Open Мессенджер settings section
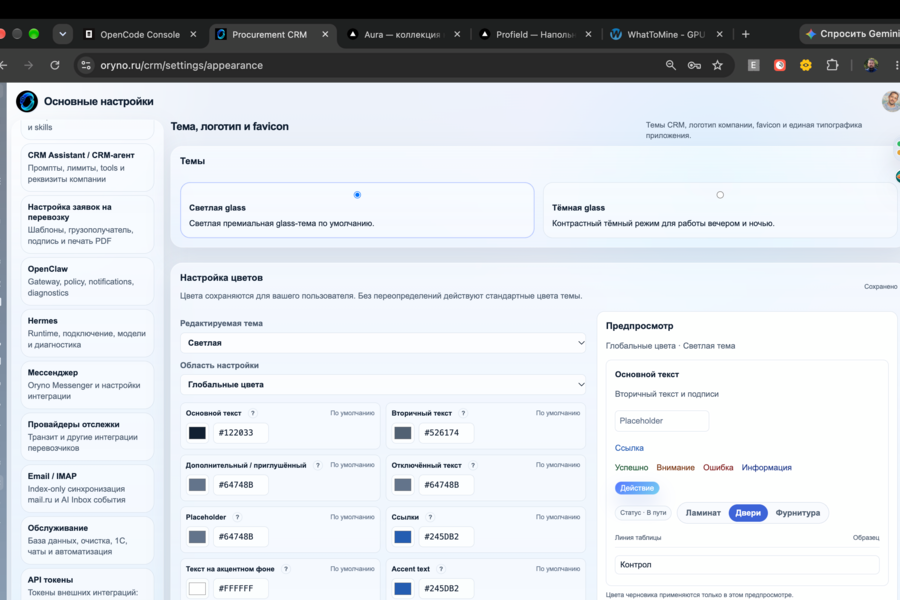Image resolution: width=900 pixels, height=600 pixels. [87, 384]
